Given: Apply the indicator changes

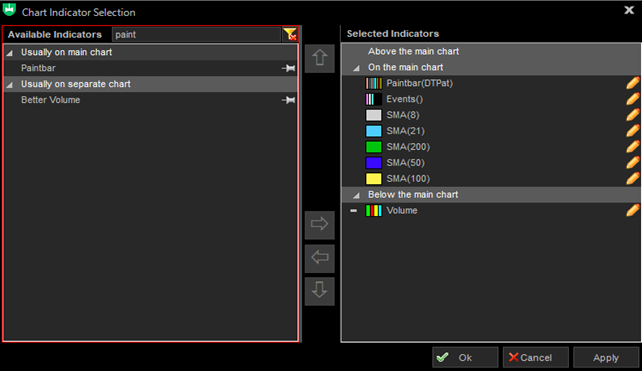Looking at the screenshot, I should tap(606, 357).
